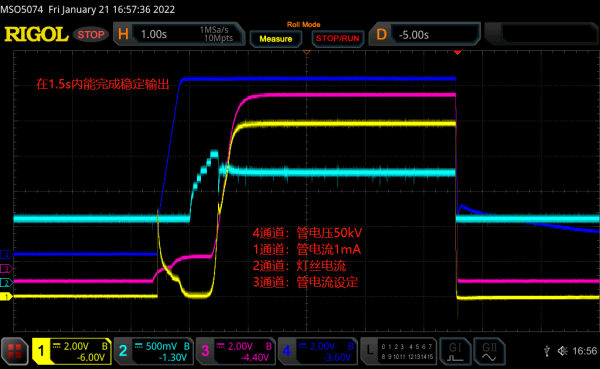The image size is (600, 369).
Task: Click channel 1 yellow ground level marker
Action: (6, 297)
